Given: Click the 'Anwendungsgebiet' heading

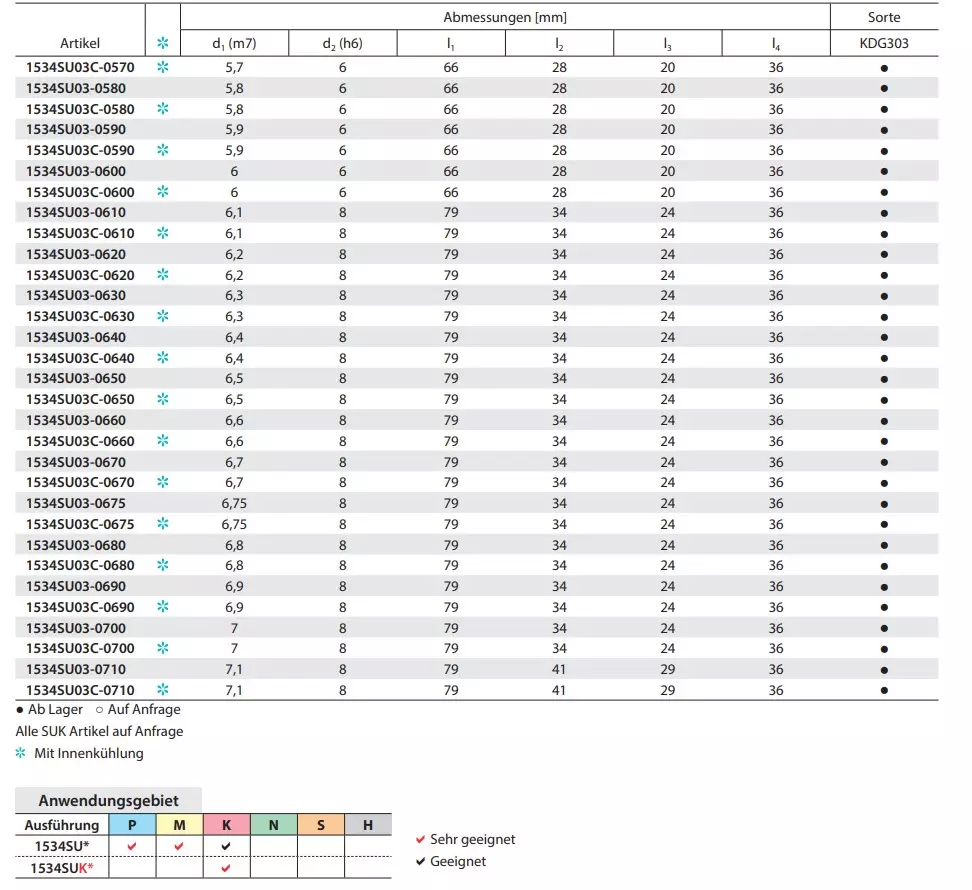Looking at the screenshot, I should point(108,801).
